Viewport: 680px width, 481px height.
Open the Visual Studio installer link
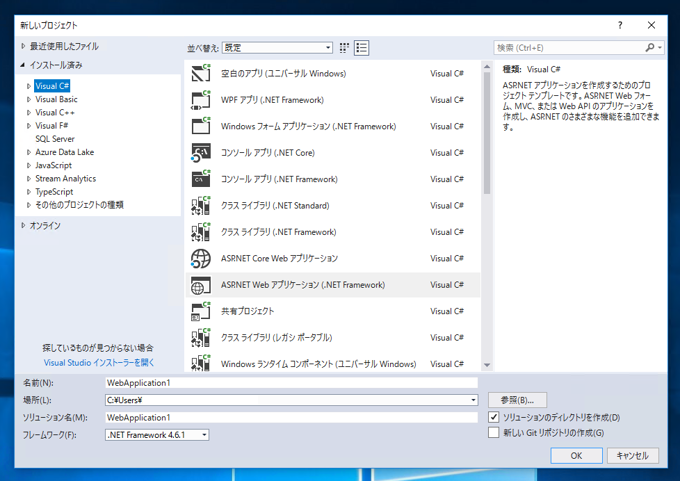[x=99, y=362]
